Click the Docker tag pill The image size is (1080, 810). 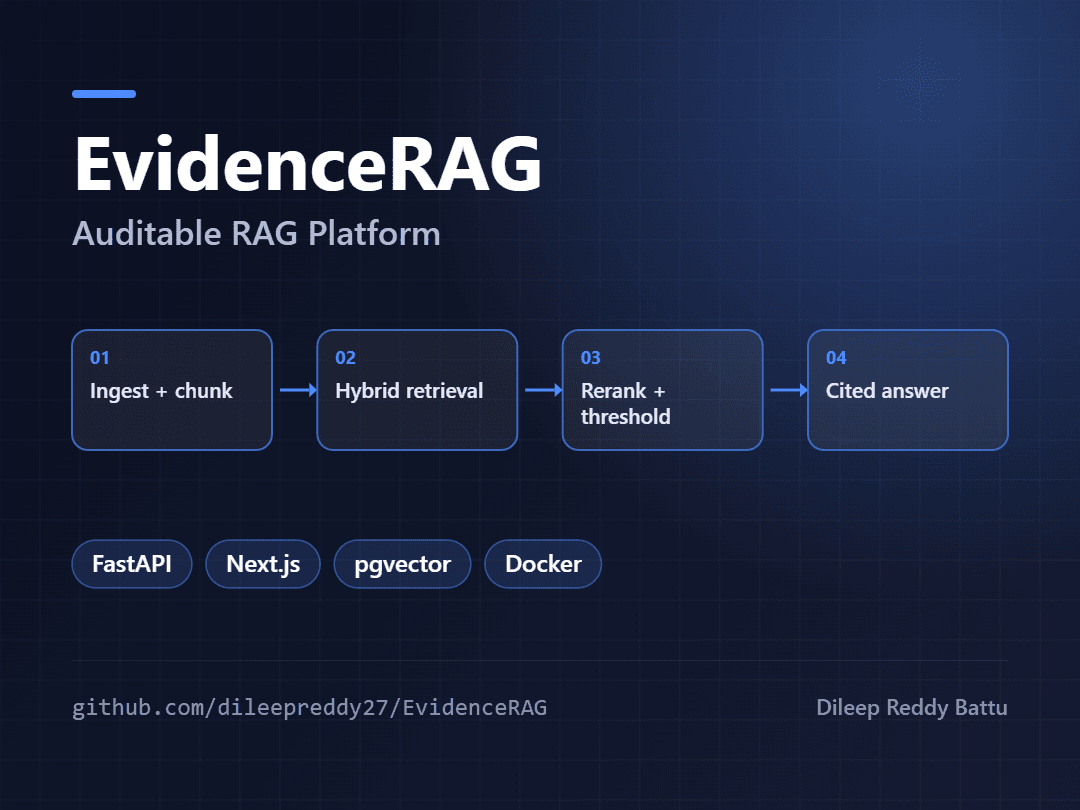coord(543,564)
